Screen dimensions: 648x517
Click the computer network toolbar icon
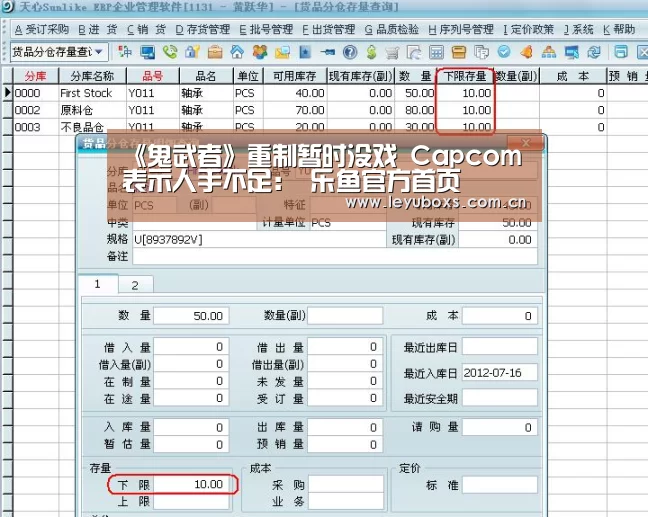coord(572,52)
